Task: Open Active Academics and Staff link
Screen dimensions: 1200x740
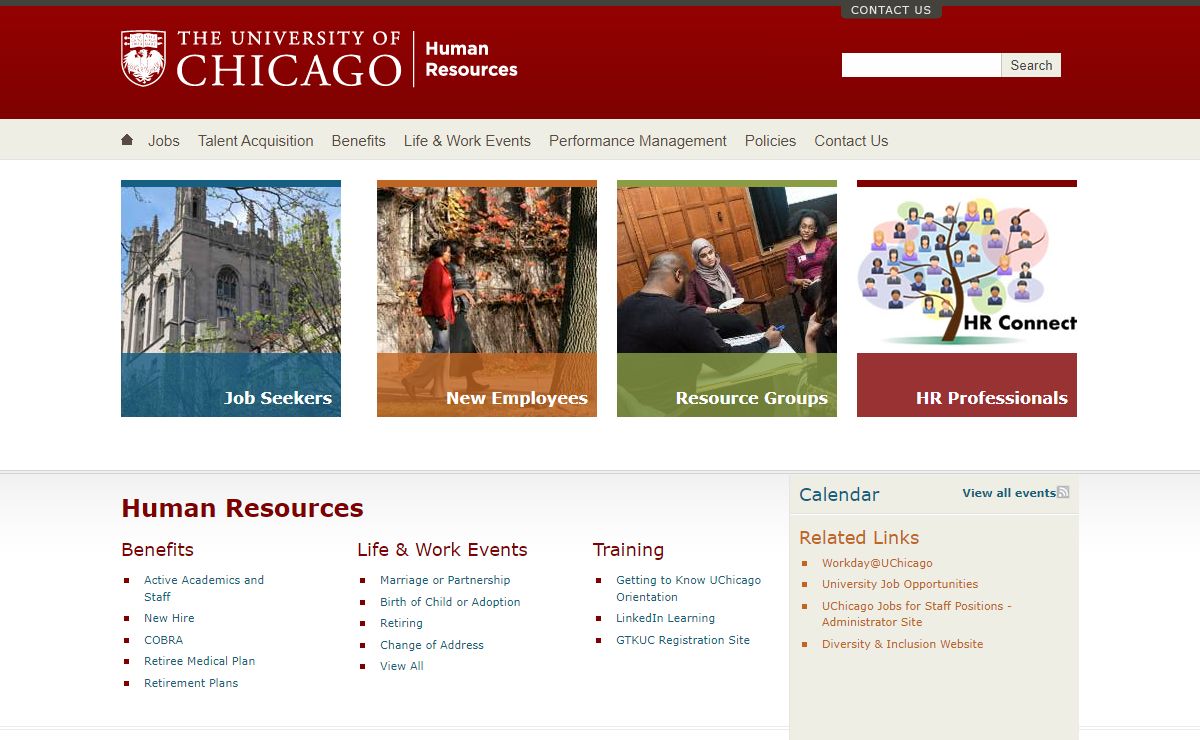Action: 204,588
